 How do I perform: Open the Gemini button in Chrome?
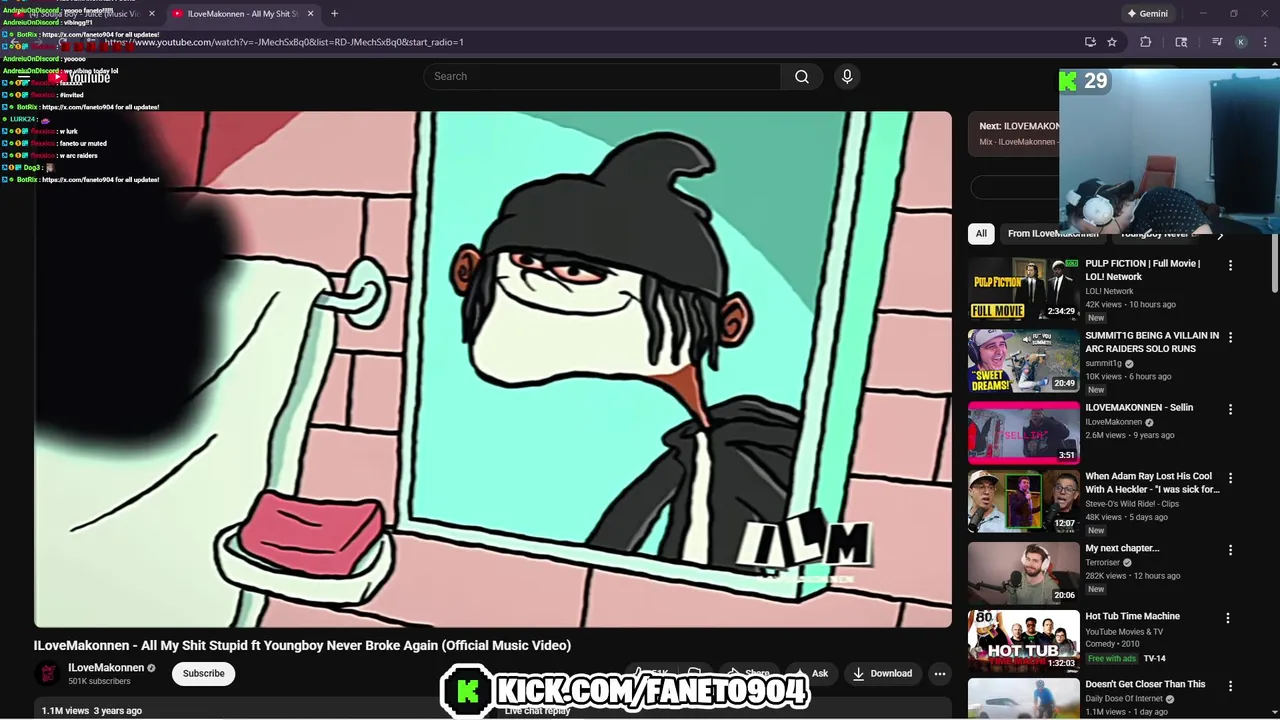coord(1147,14)
